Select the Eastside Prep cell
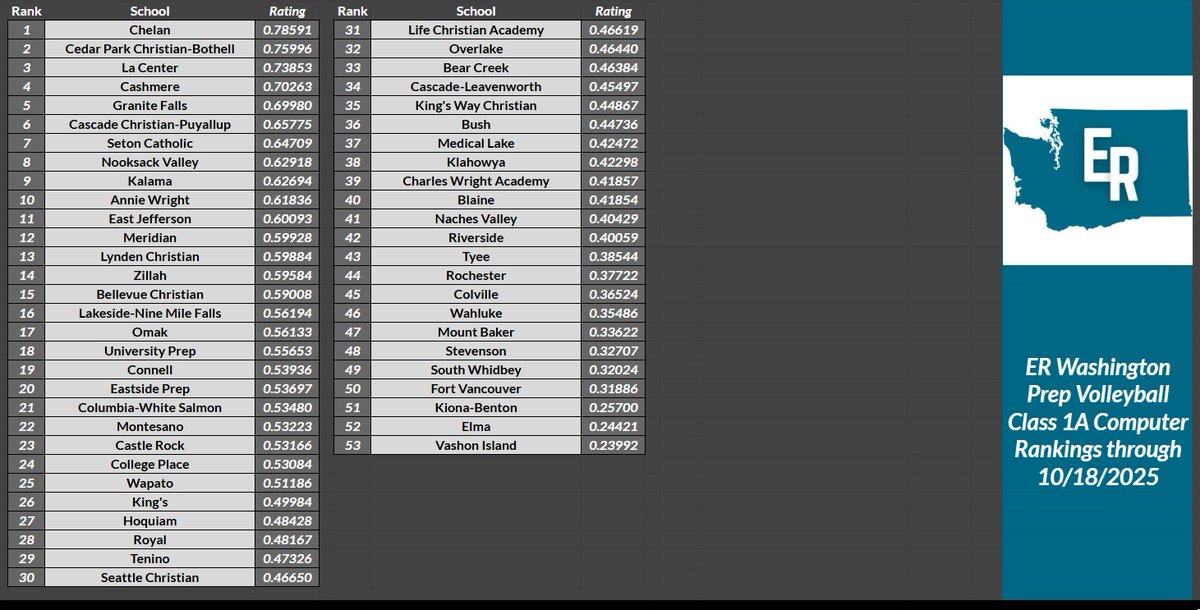 point(150,389)
